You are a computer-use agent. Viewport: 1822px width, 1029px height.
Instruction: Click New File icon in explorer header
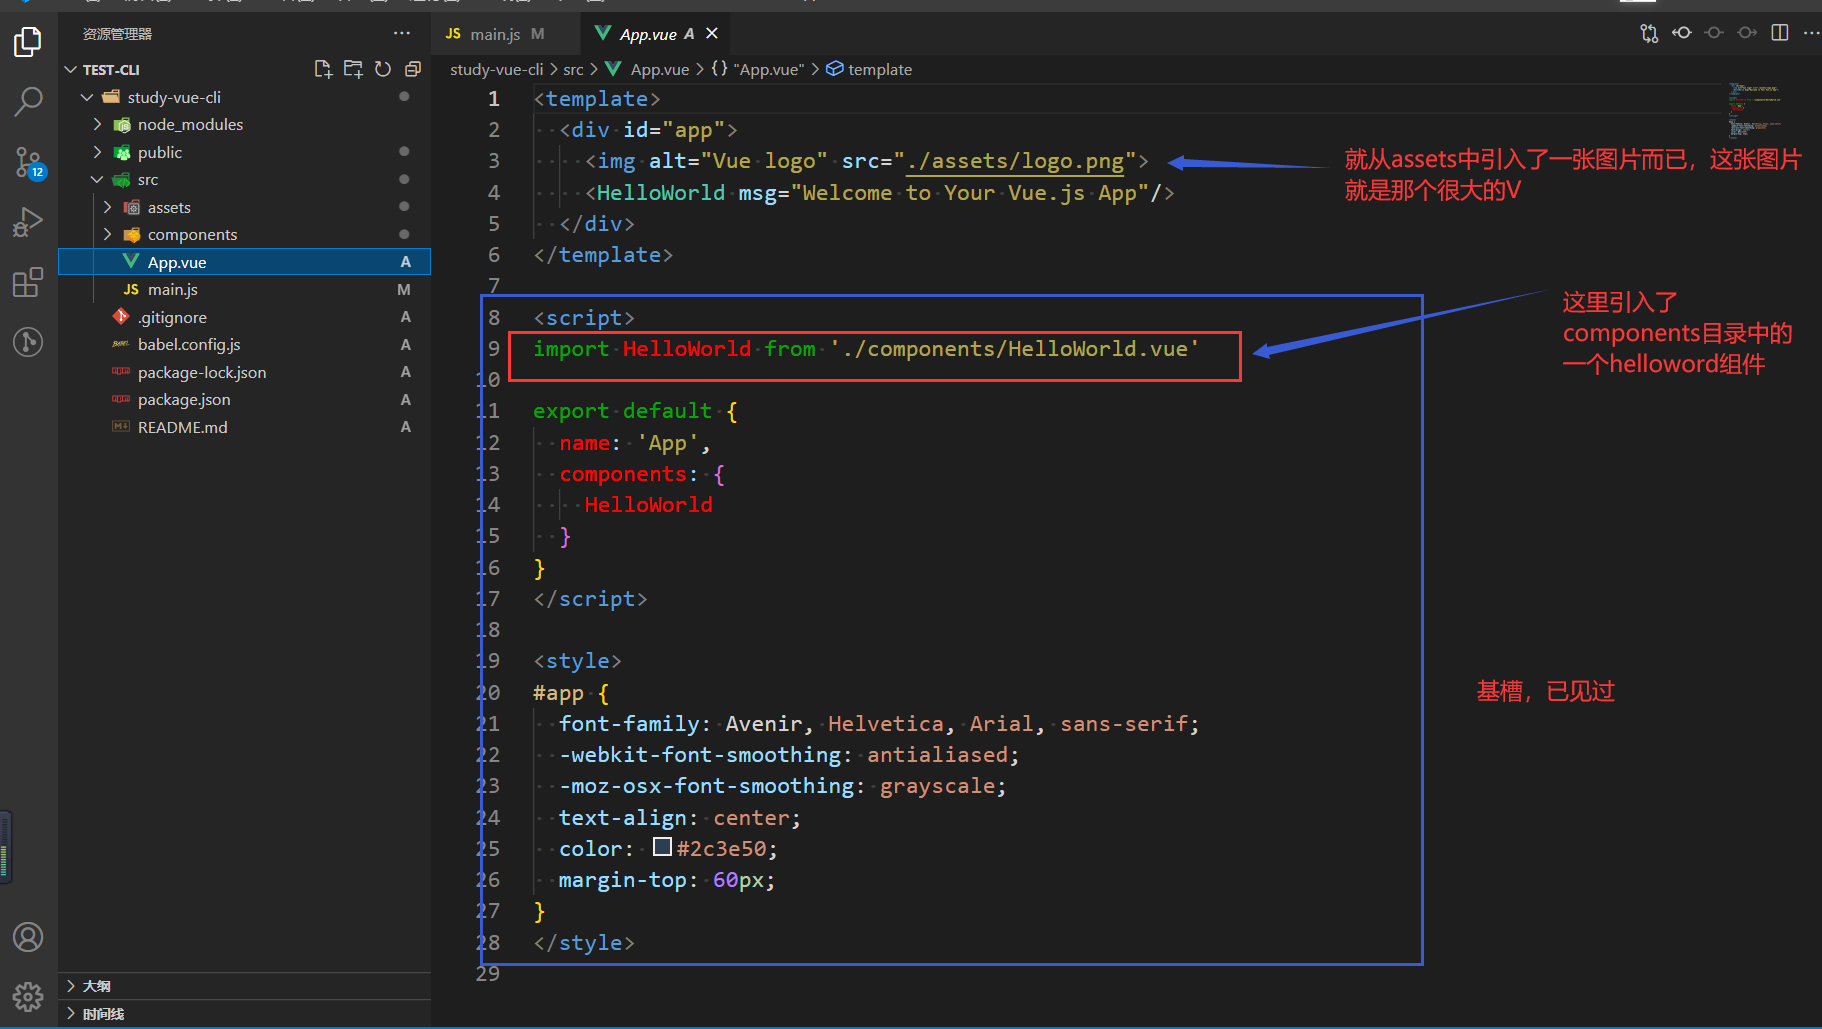coord(323,69)
